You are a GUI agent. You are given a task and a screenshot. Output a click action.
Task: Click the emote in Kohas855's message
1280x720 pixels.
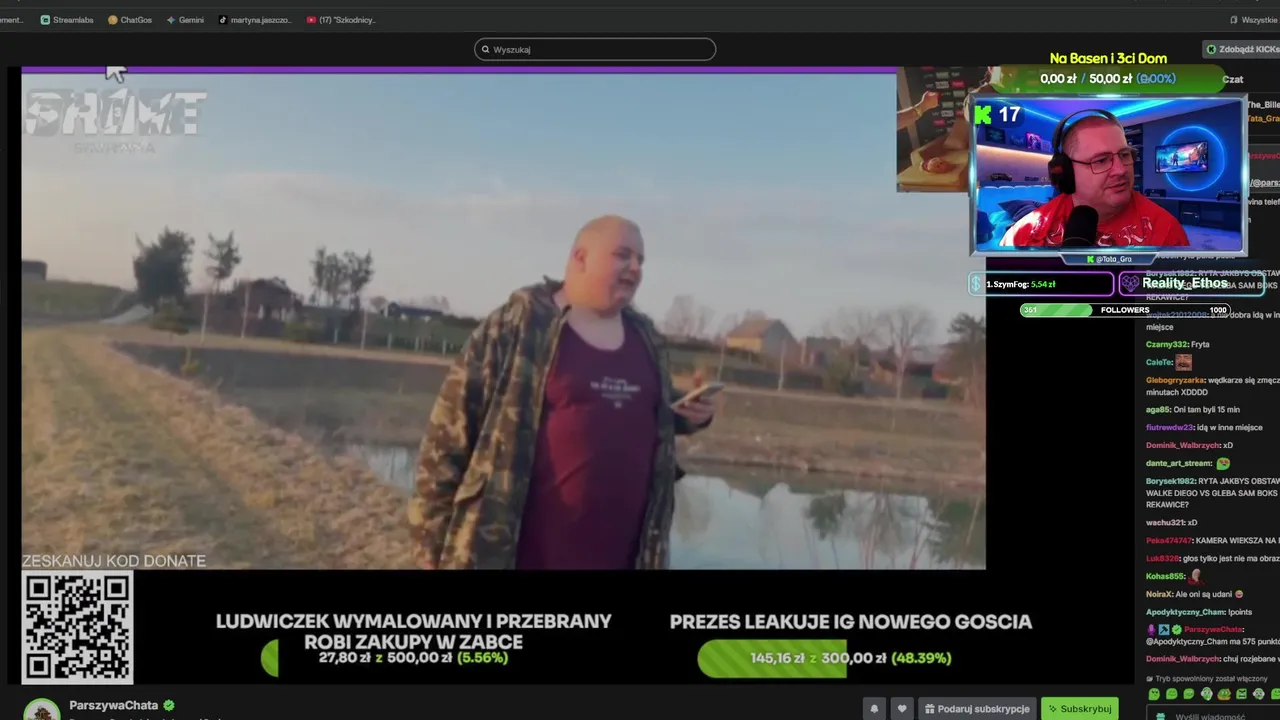[1196, 576]
